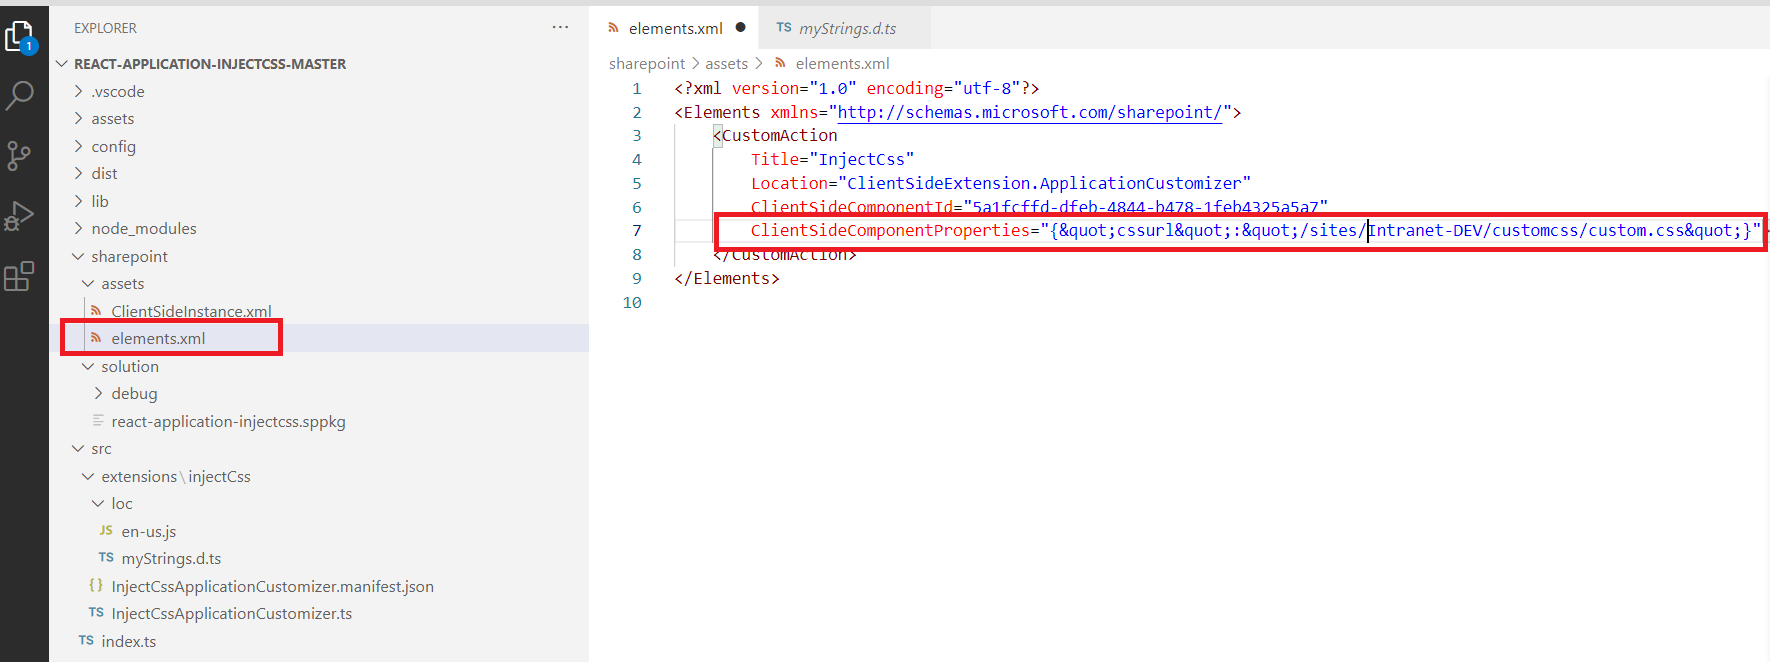Open InjectCssApplicationCustomizer.ts file
Viewport: 1770px width, 662px height.
pos(231,614)
